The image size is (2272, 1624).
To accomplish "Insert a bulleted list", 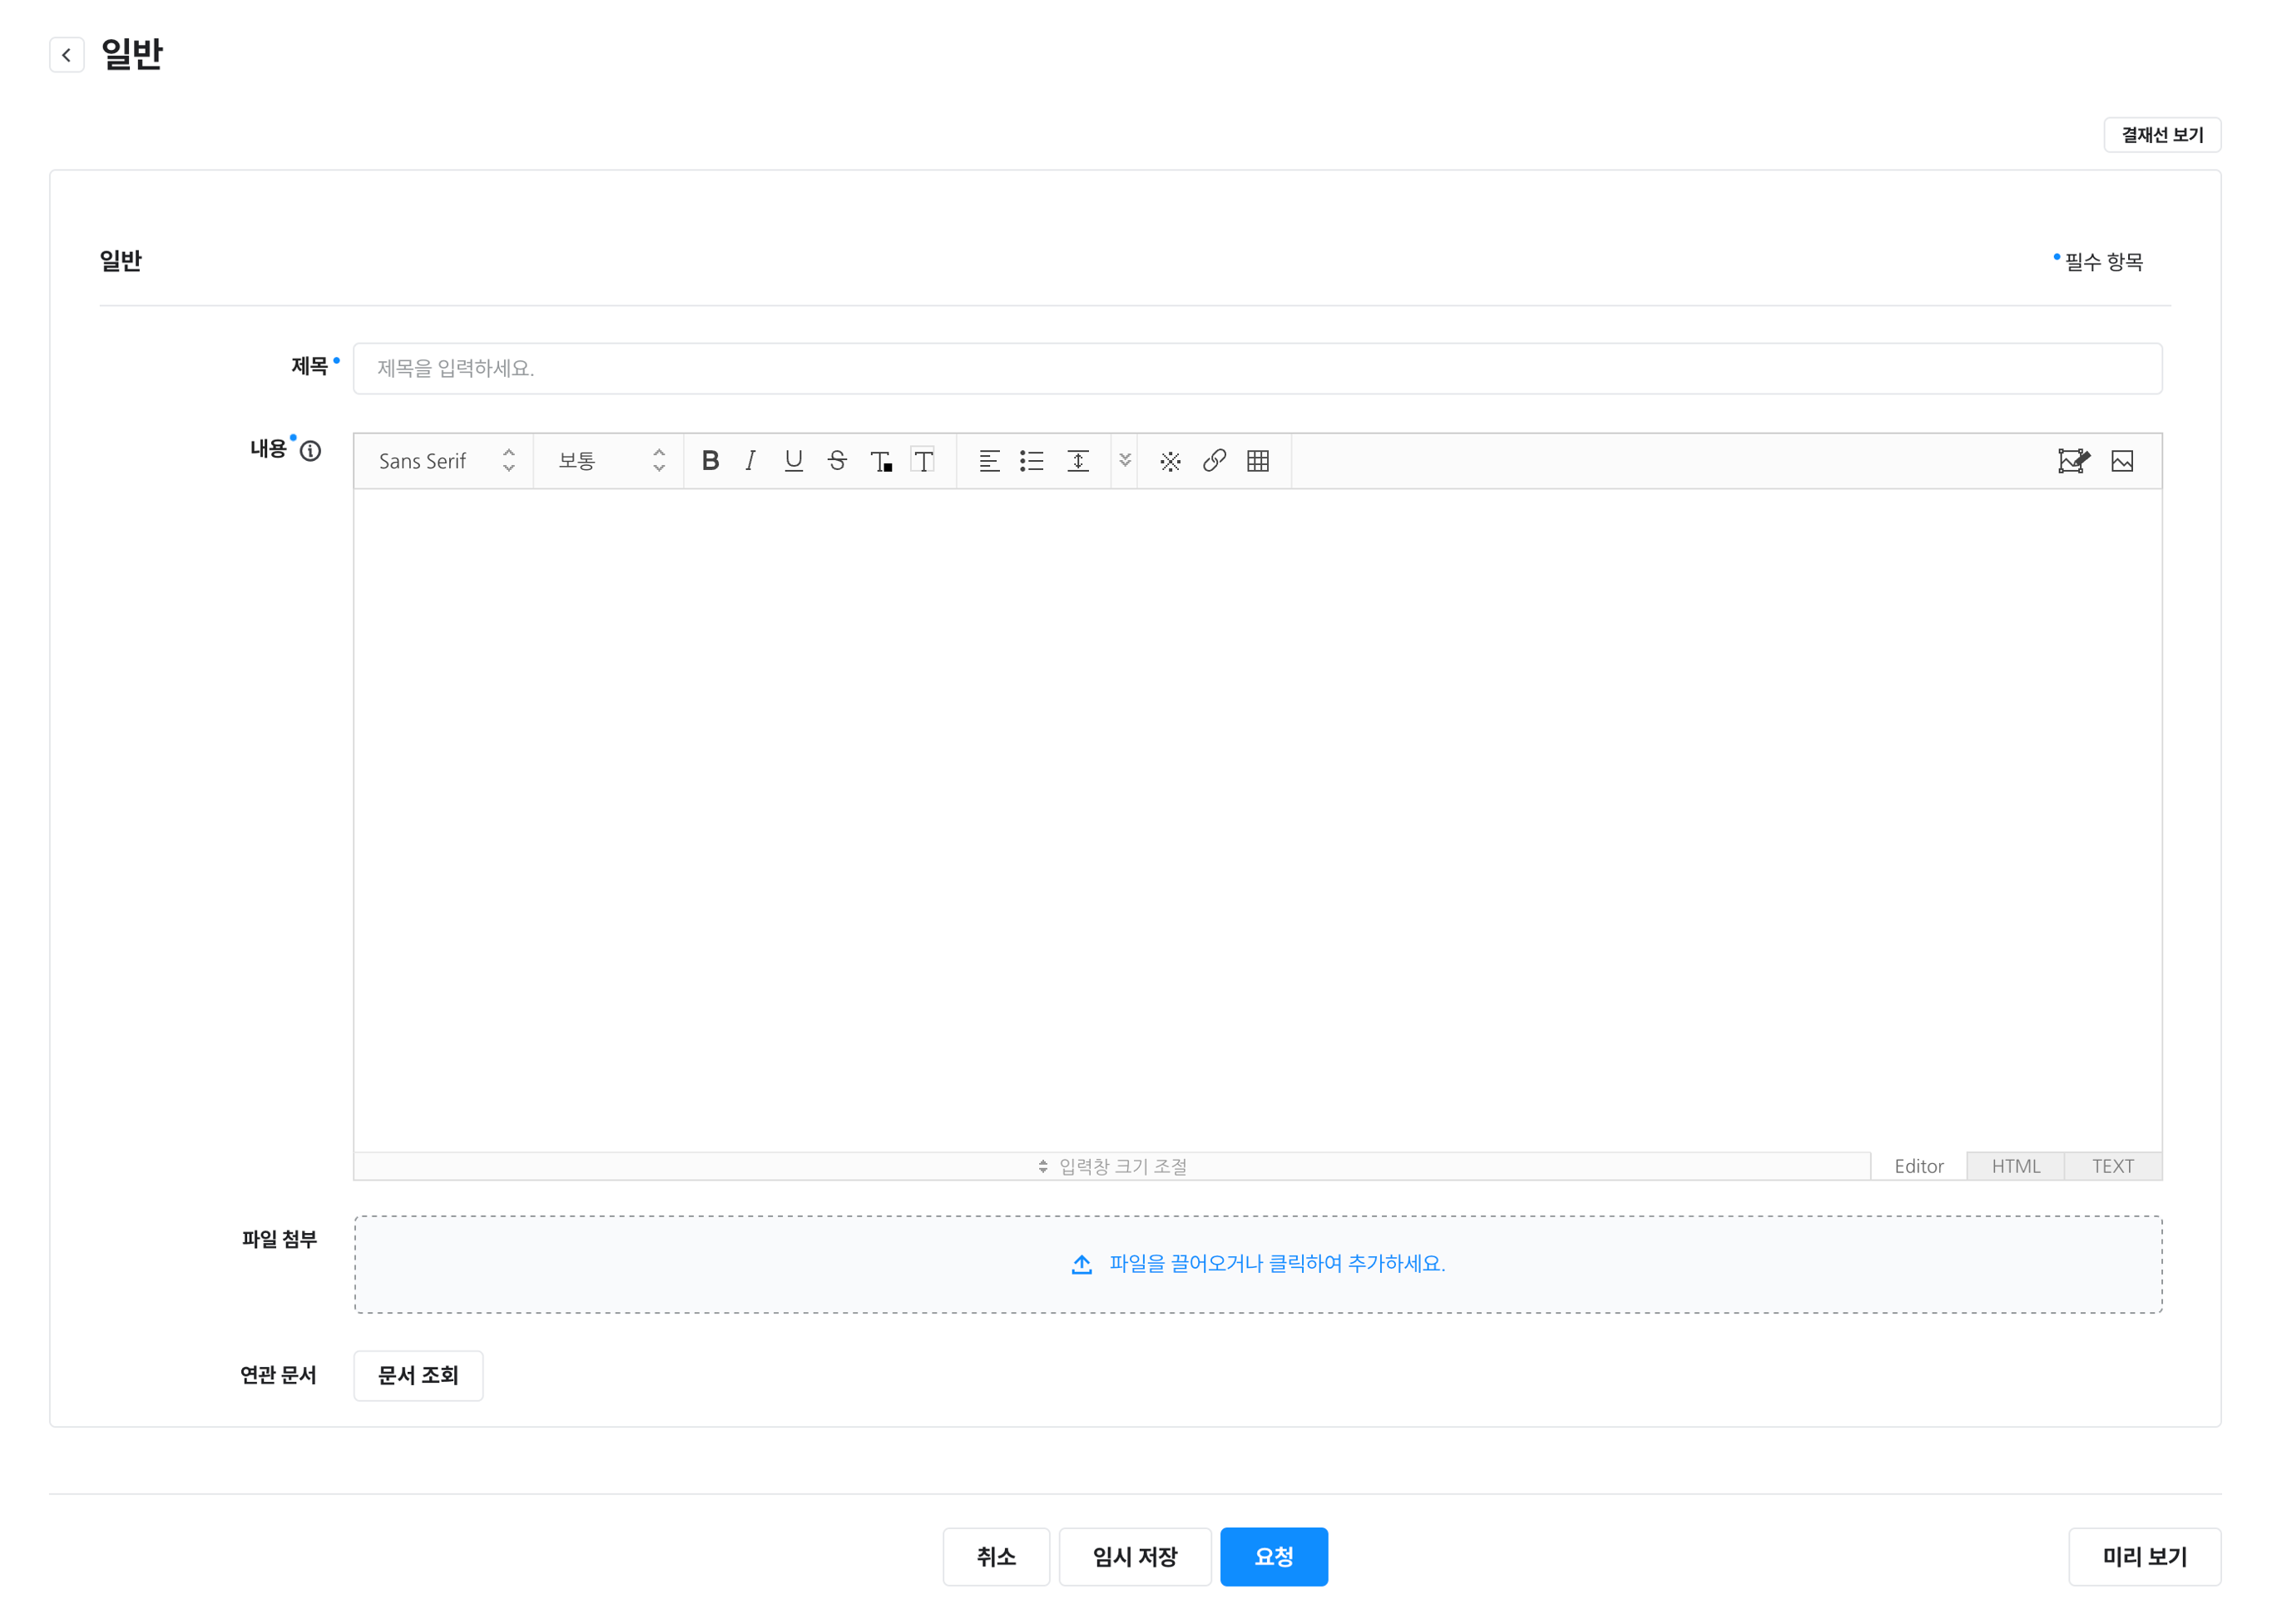I will pyautogui.click(x=1031, y=461).
